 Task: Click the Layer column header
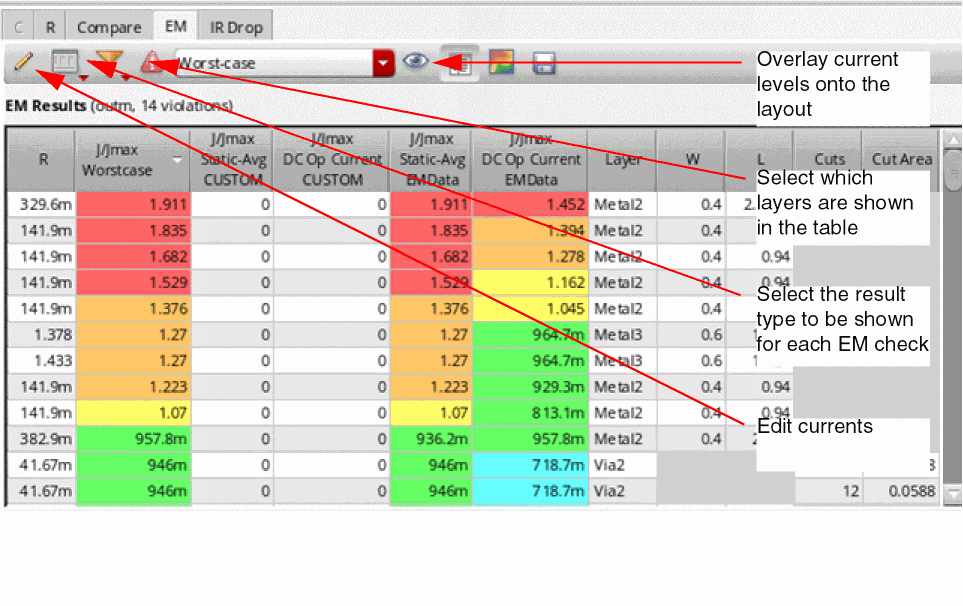[x=622, y=160]
